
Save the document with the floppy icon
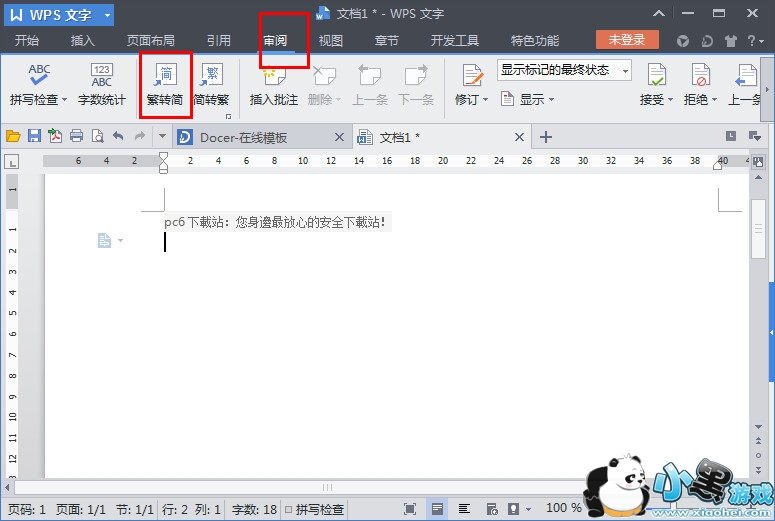[x=34, y=136]
